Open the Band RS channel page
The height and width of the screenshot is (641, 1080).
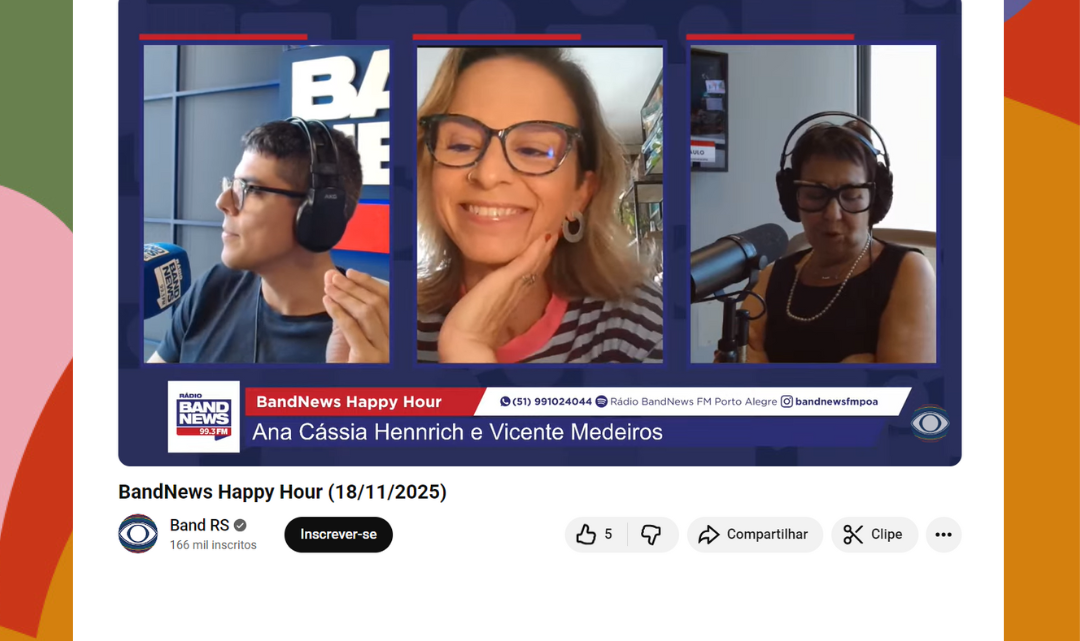(199, 524)
